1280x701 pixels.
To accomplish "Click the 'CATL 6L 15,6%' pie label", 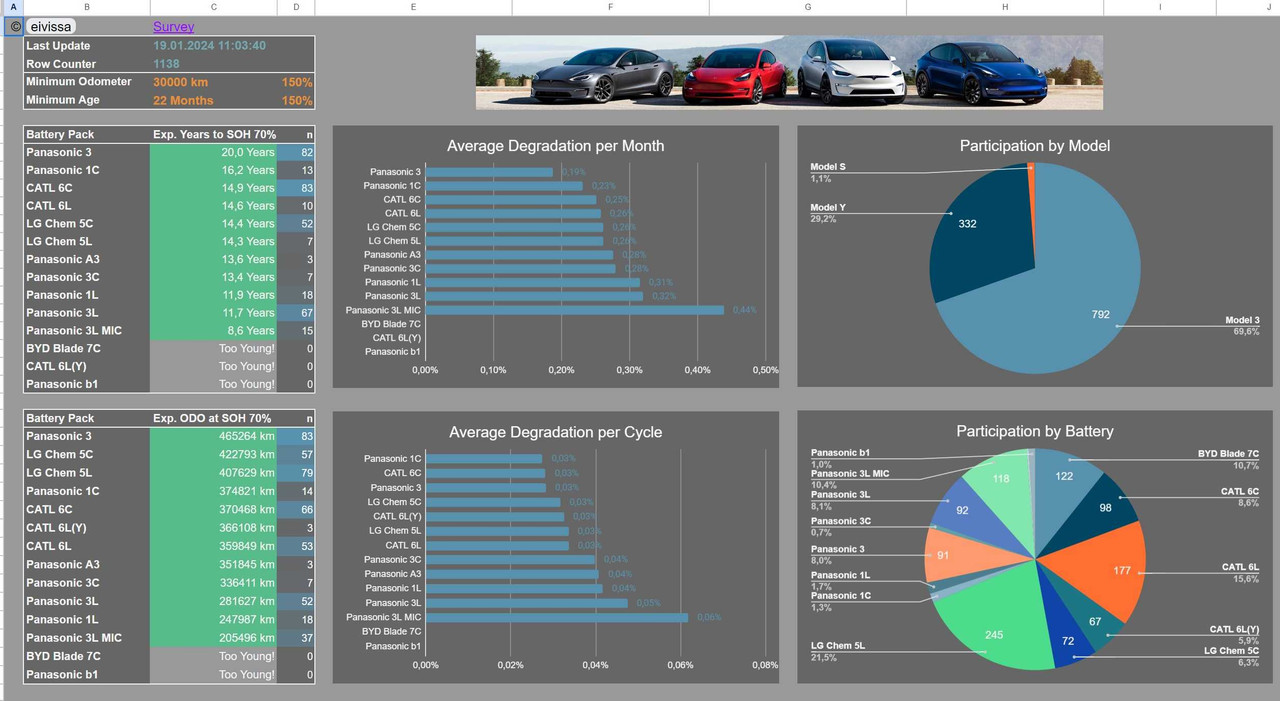I will [x=1240, y=573].
